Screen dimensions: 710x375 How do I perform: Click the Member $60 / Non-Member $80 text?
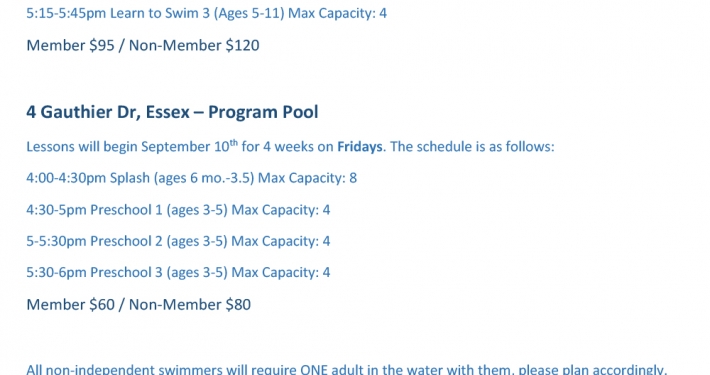click(x=139, y=304)
